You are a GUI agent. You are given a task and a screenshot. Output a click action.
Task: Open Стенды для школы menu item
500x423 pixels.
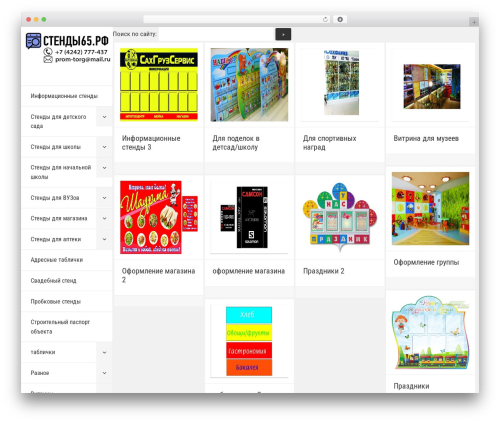click(x=56, y=147)
